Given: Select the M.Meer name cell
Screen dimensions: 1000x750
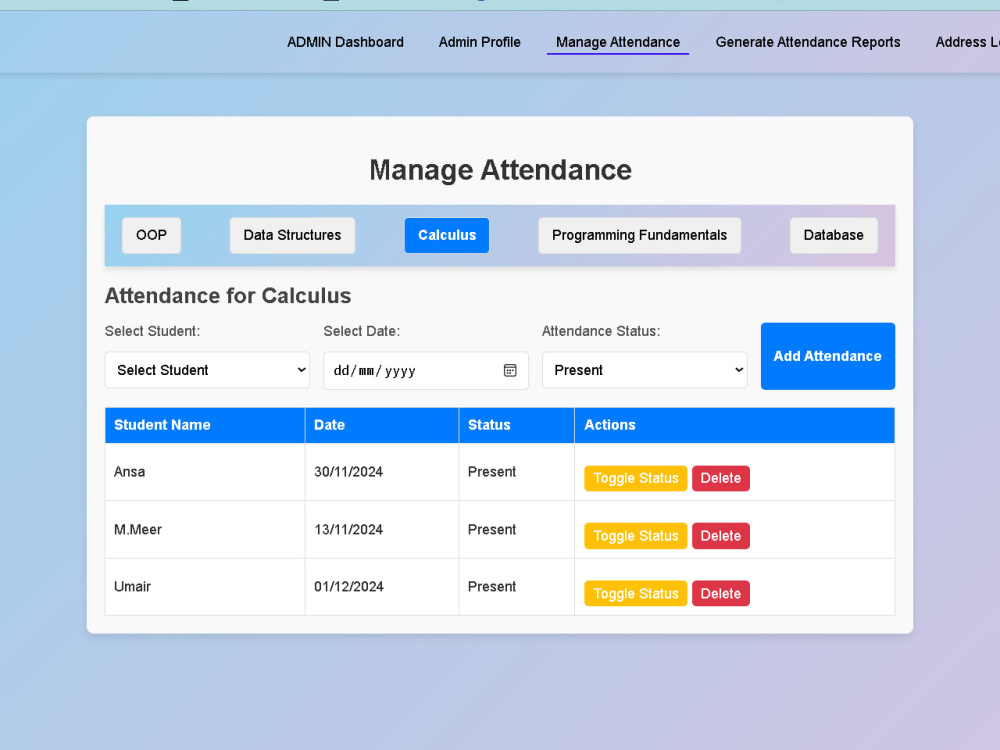Looking at the screenshot, I should tap(205, 529).
